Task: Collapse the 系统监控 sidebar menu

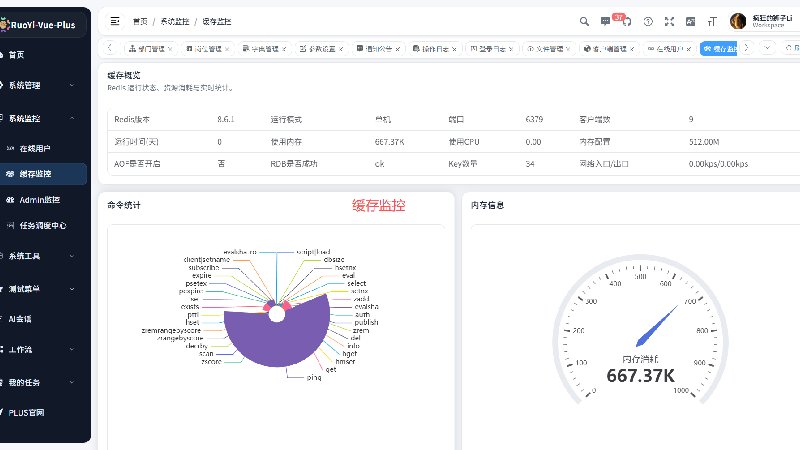Action: tap(43, 118)
